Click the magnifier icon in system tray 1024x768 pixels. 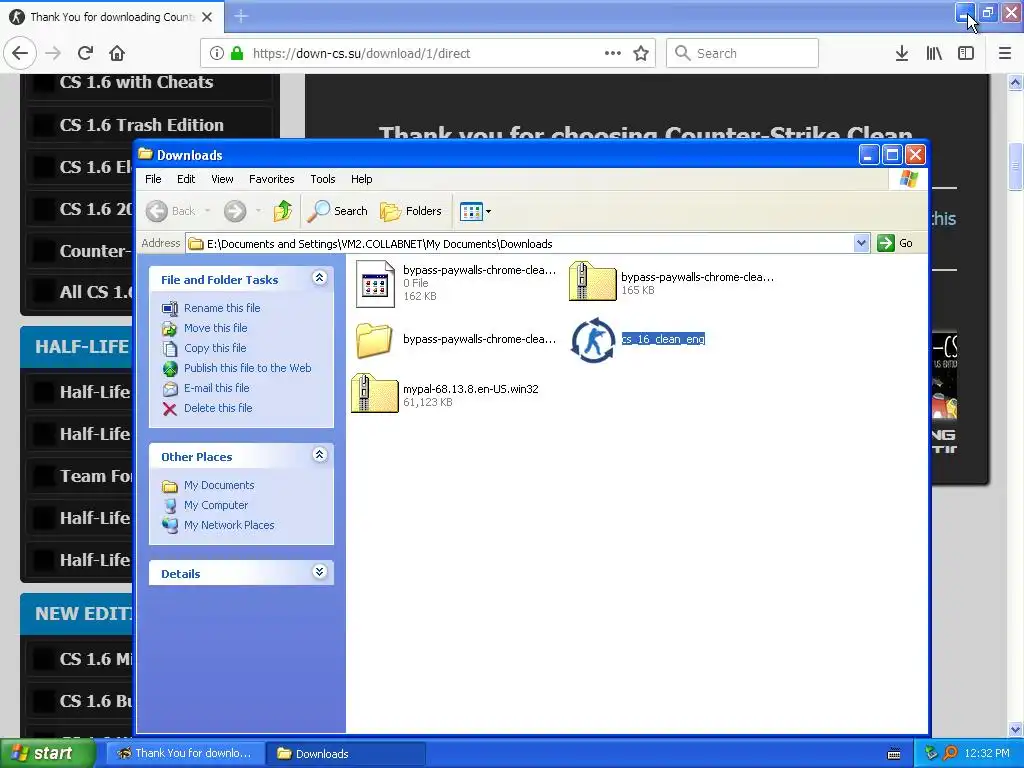pos(950,754)
